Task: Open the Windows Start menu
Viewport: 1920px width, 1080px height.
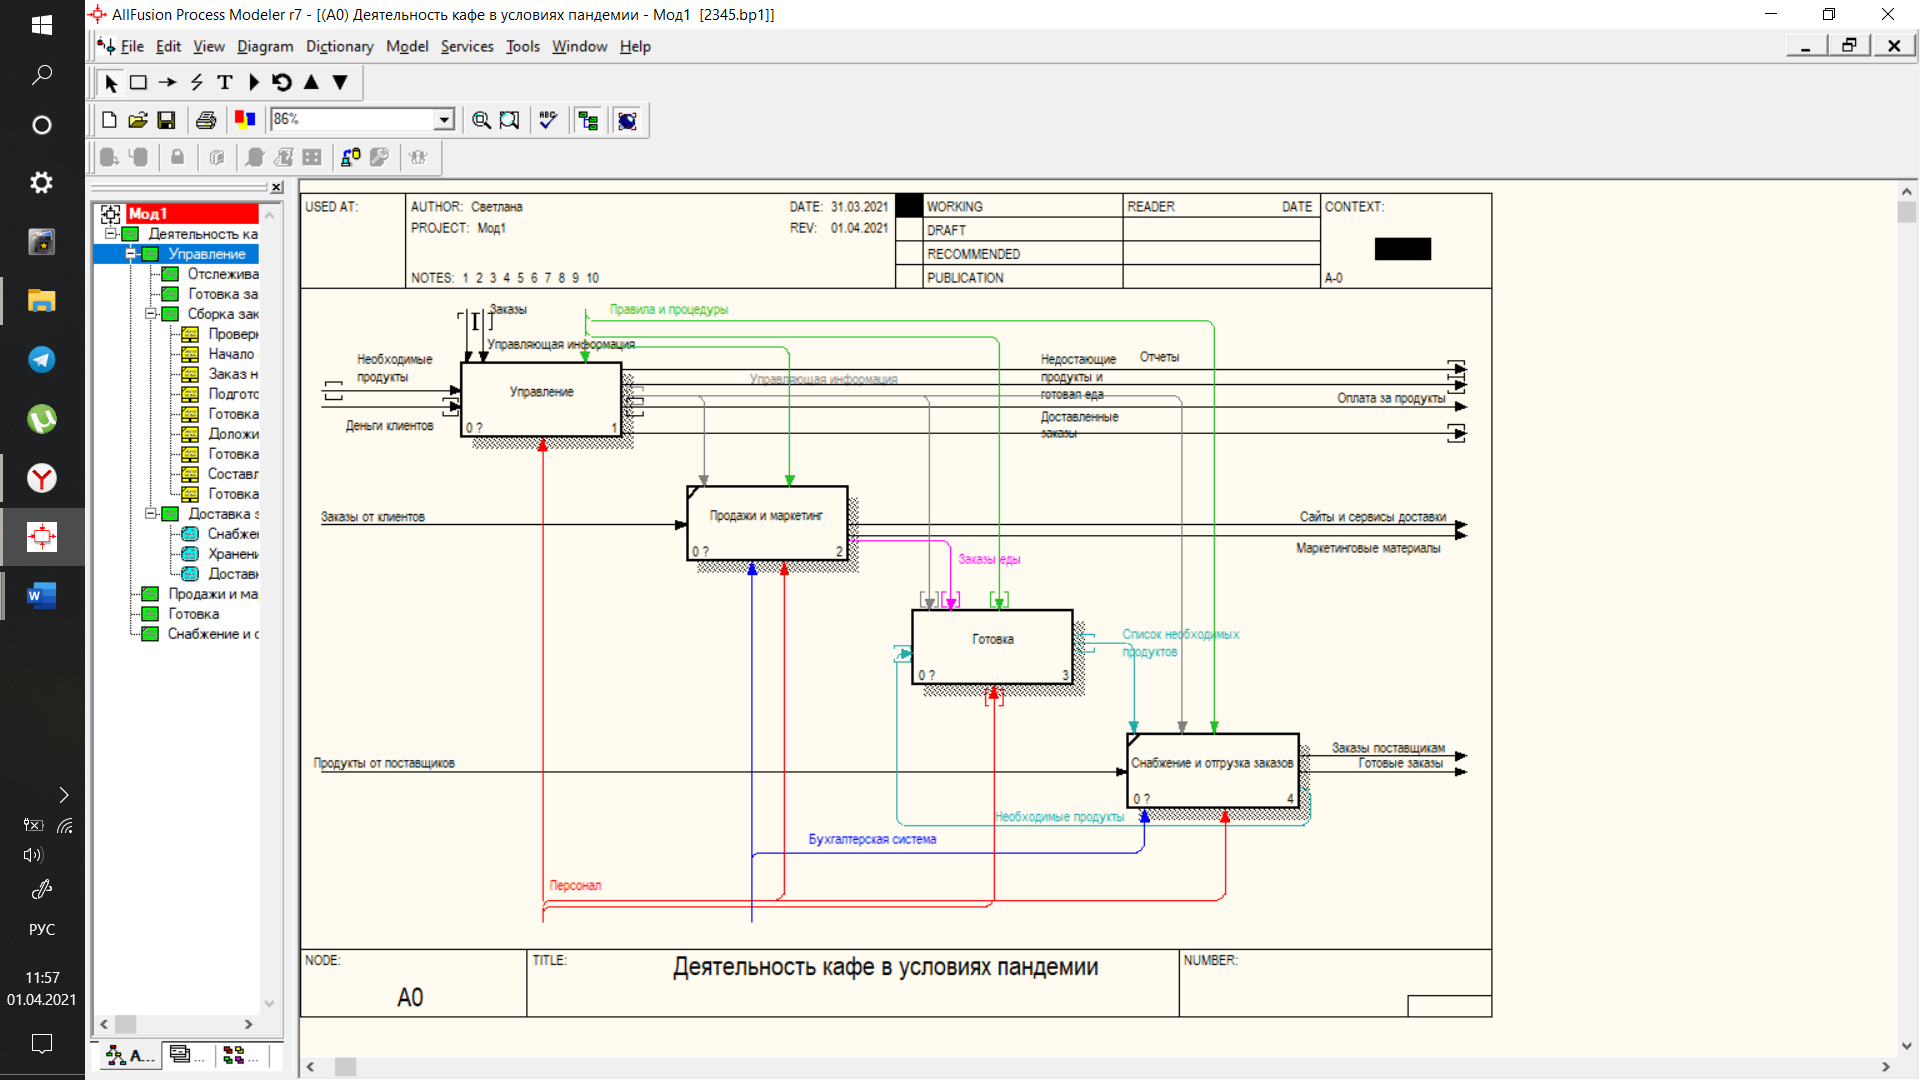Action: coord(42,25)
